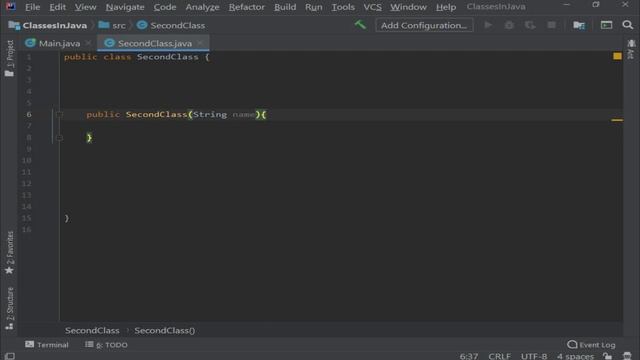Click the read-only lock icon in status bar

pyautogui.click(x=607, y=356)
